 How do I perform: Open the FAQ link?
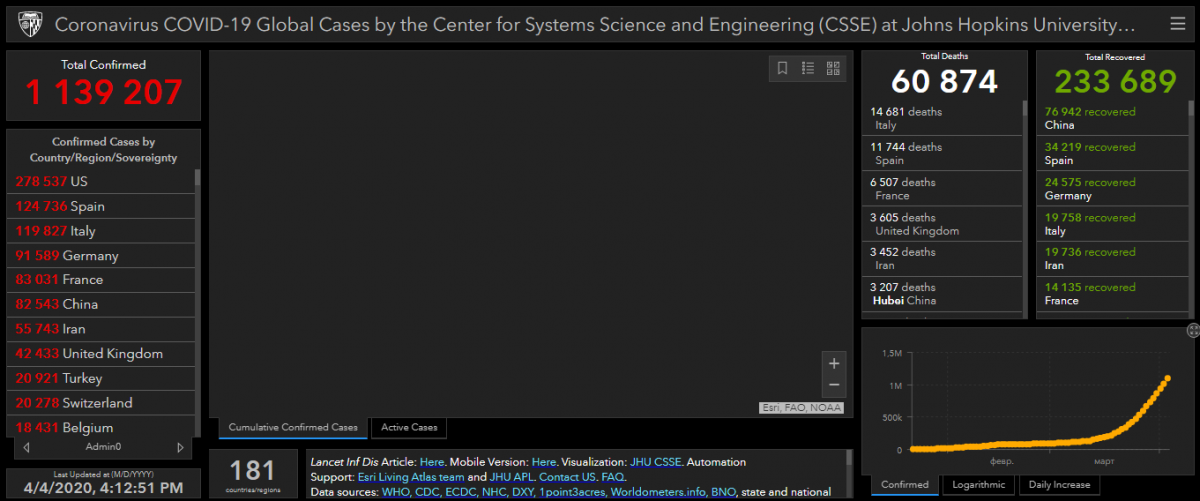pos(613,477)
